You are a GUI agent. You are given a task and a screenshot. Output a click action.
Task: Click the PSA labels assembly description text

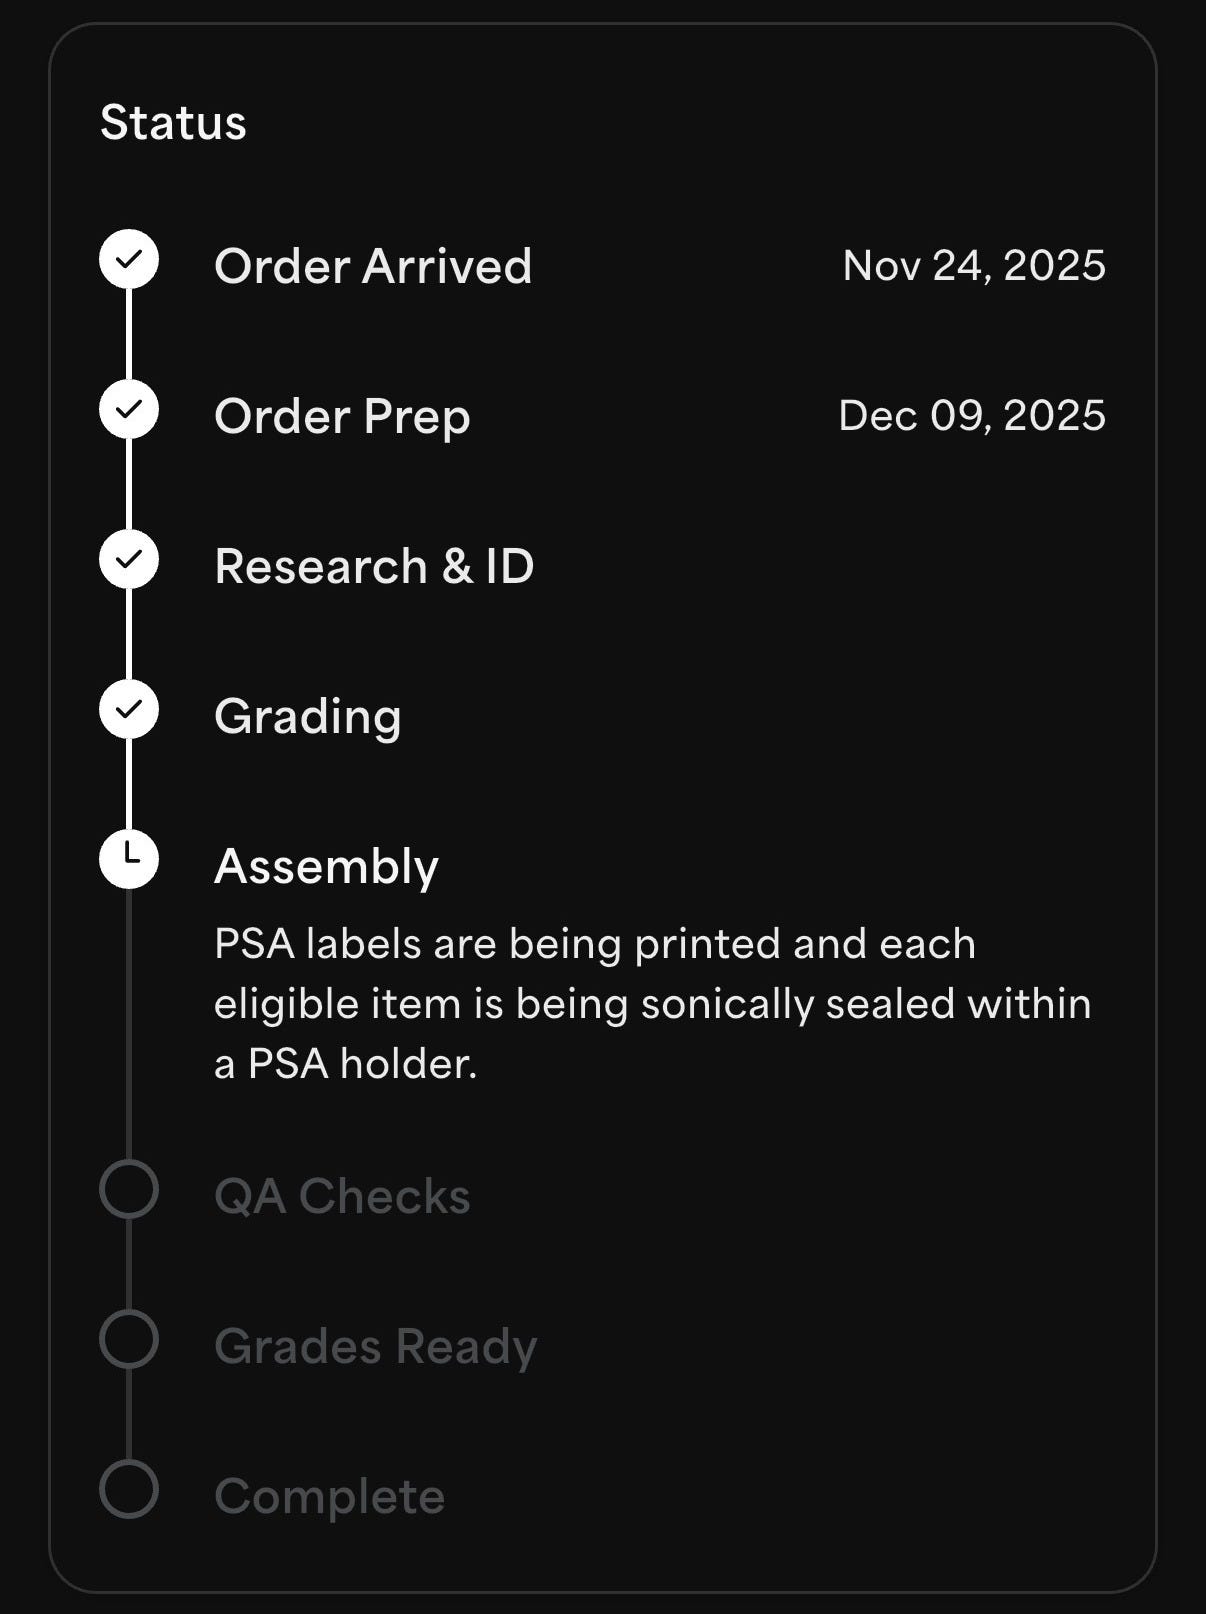[x=653, y=1004]
